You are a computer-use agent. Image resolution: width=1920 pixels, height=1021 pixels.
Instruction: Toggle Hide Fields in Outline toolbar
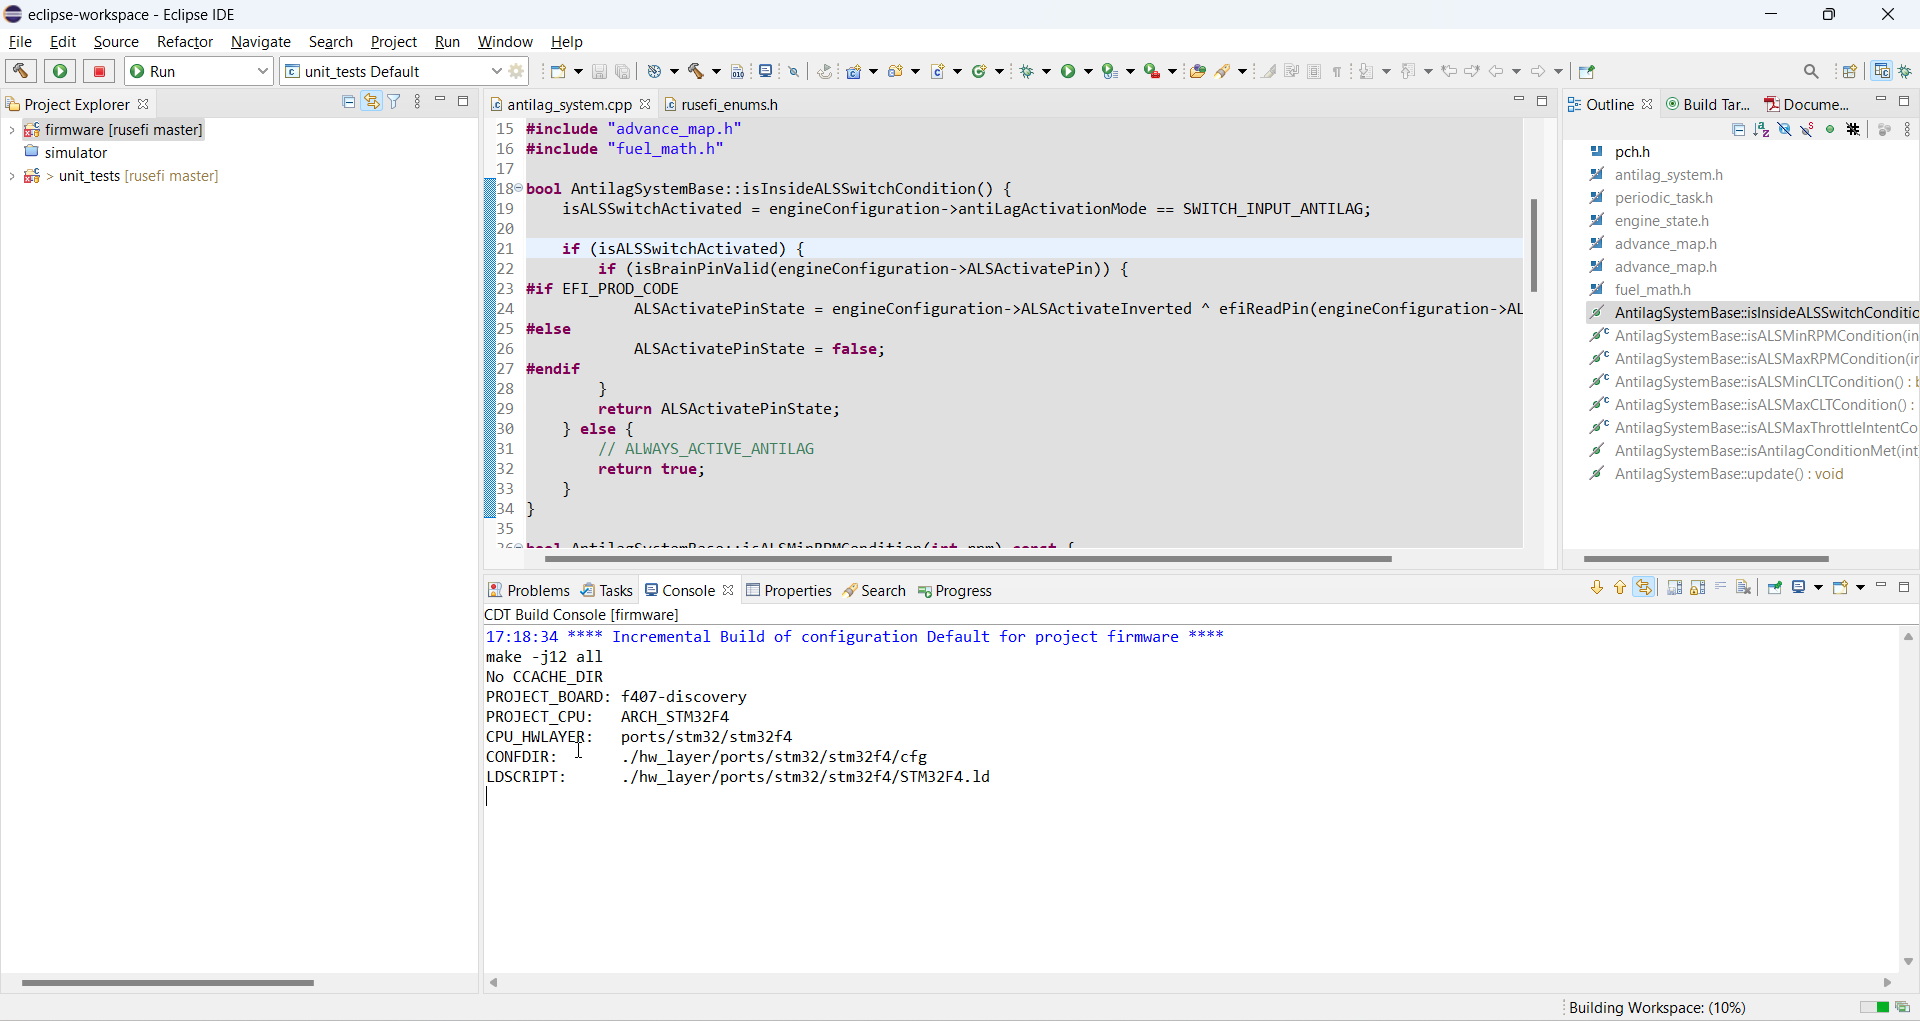click(x=1785, y=130)
